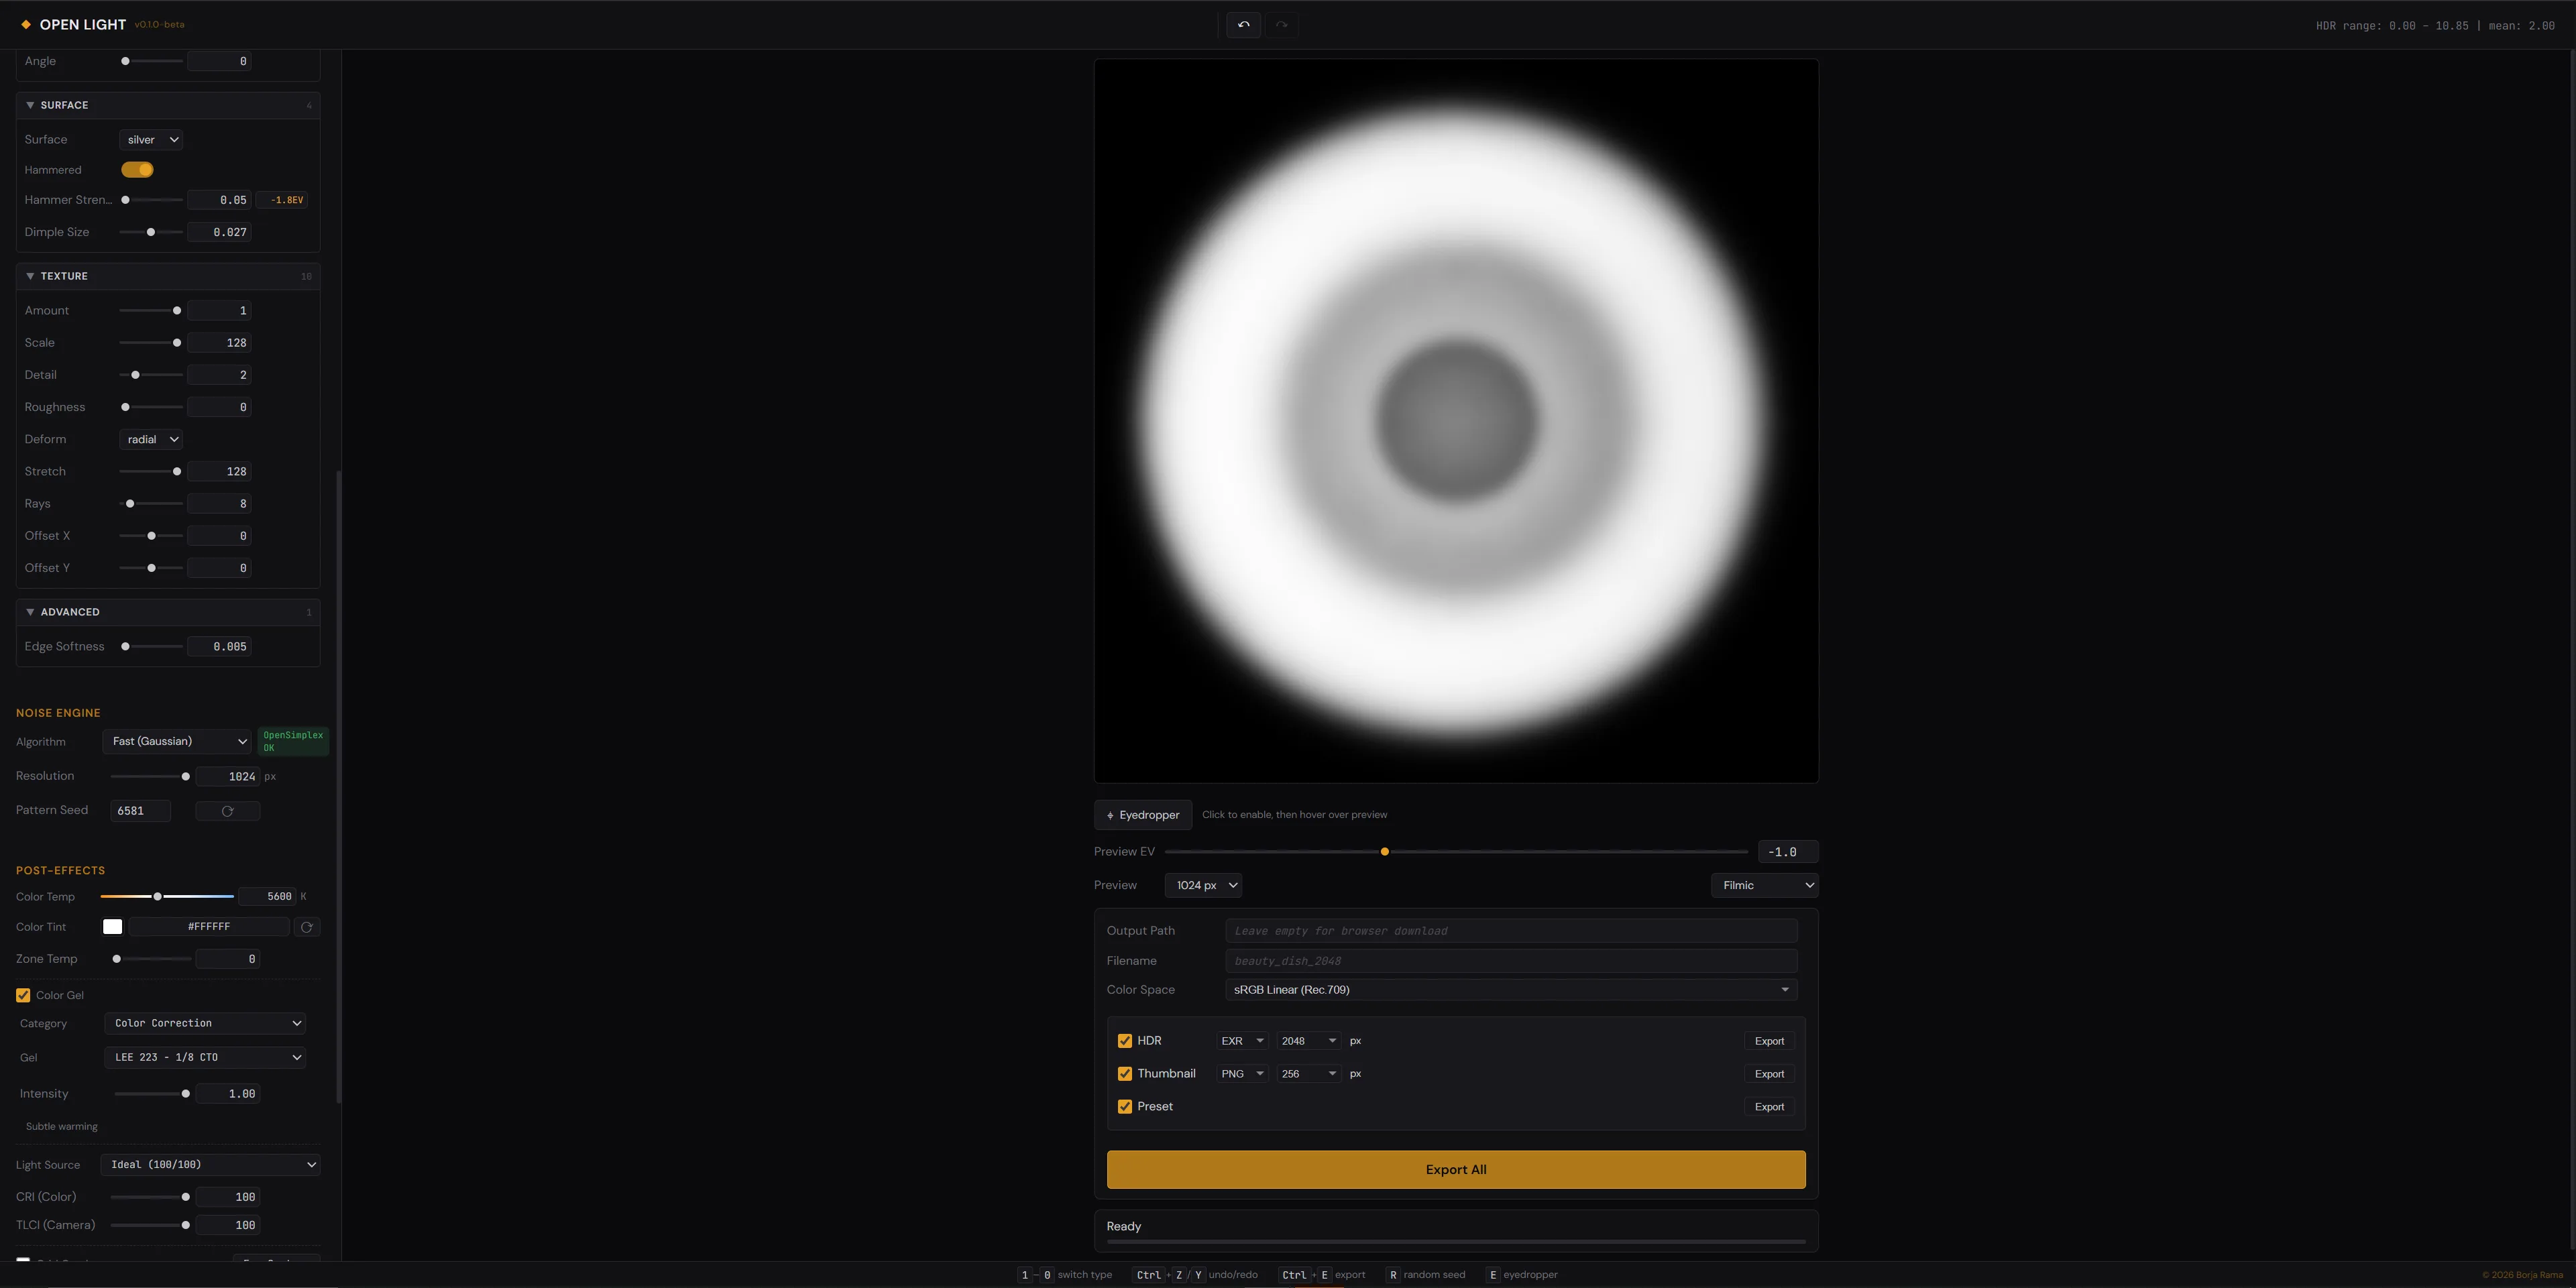This screenshot has height=1288, width=2576.
Task: Change the Deform dropdown from radial
Action: (150, 439)
